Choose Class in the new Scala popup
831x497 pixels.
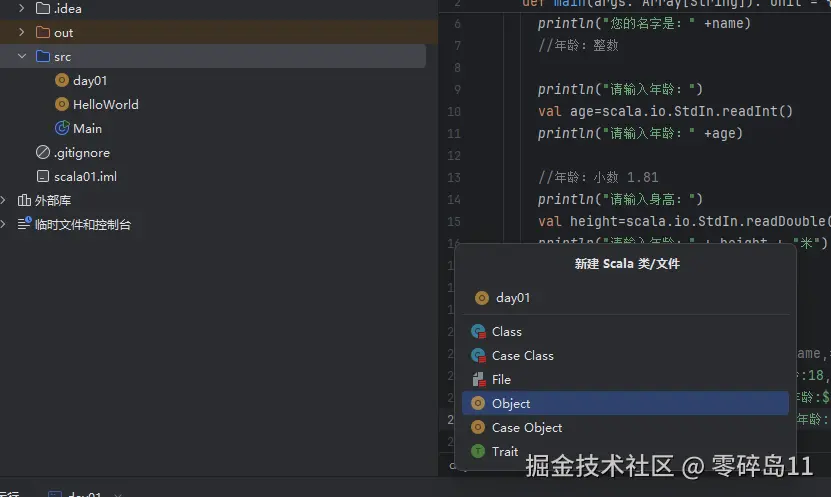click(x=625, y=331)
